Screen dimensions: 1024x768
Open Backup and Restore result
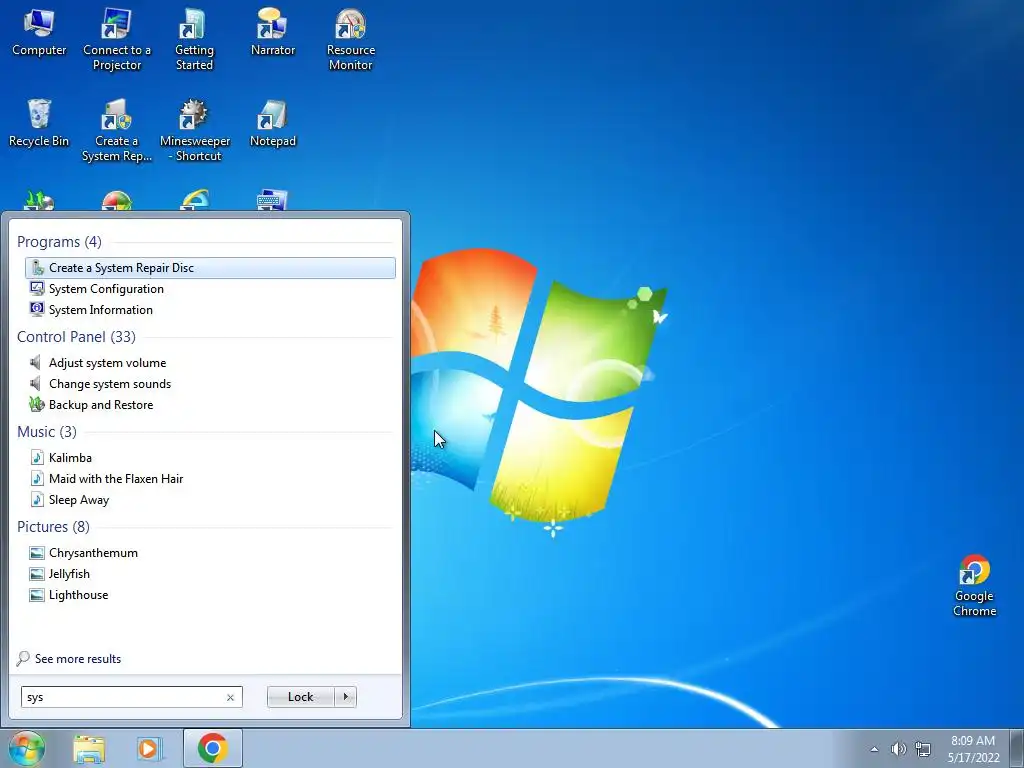tap(210, 404)
